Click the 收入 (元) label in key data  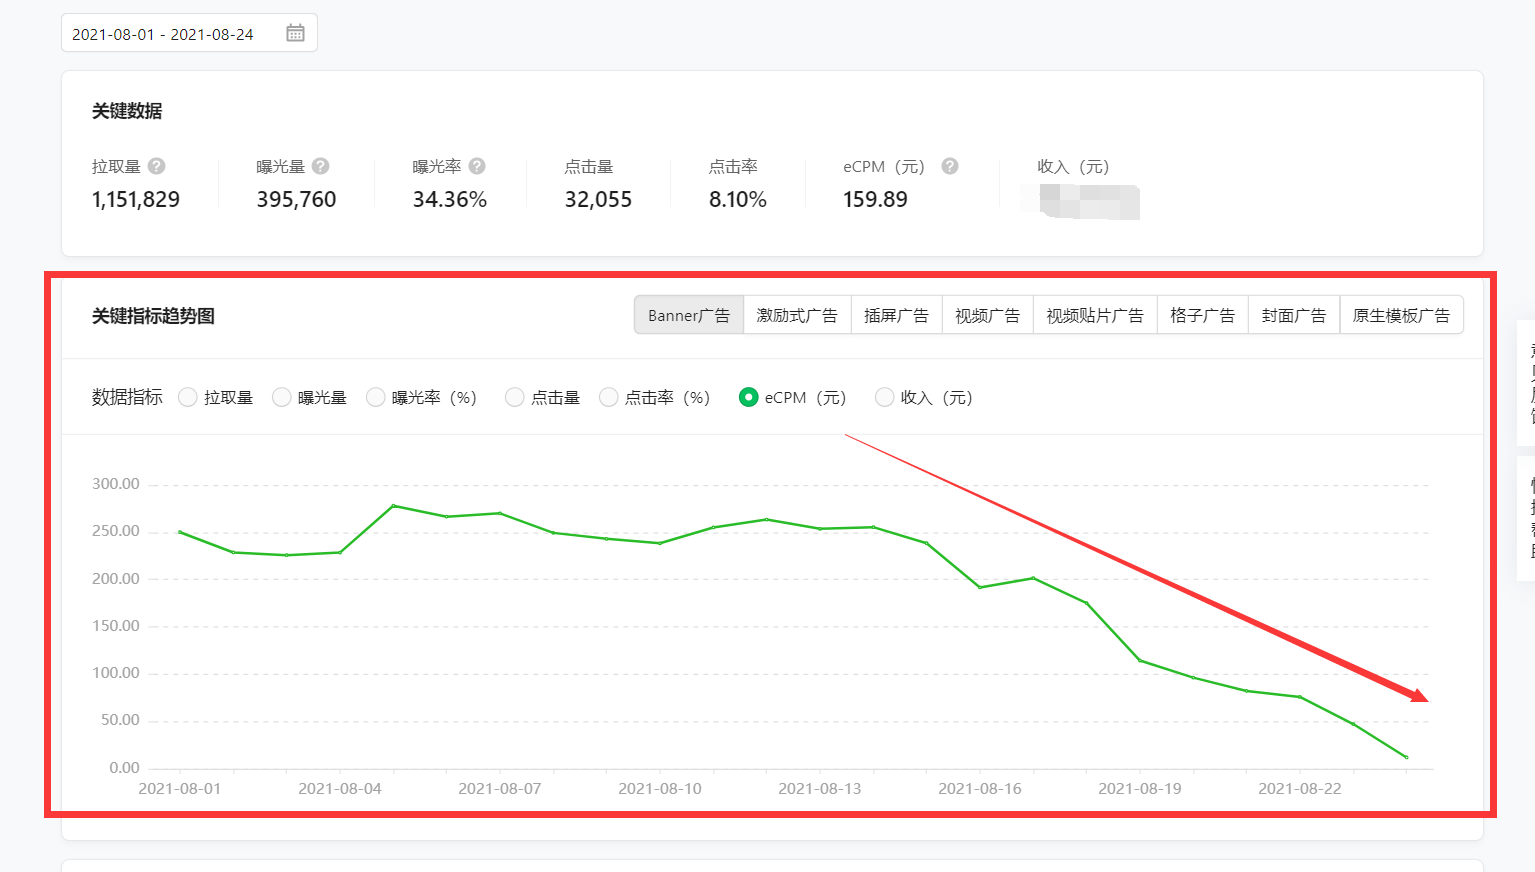[x=1073, y=166]
